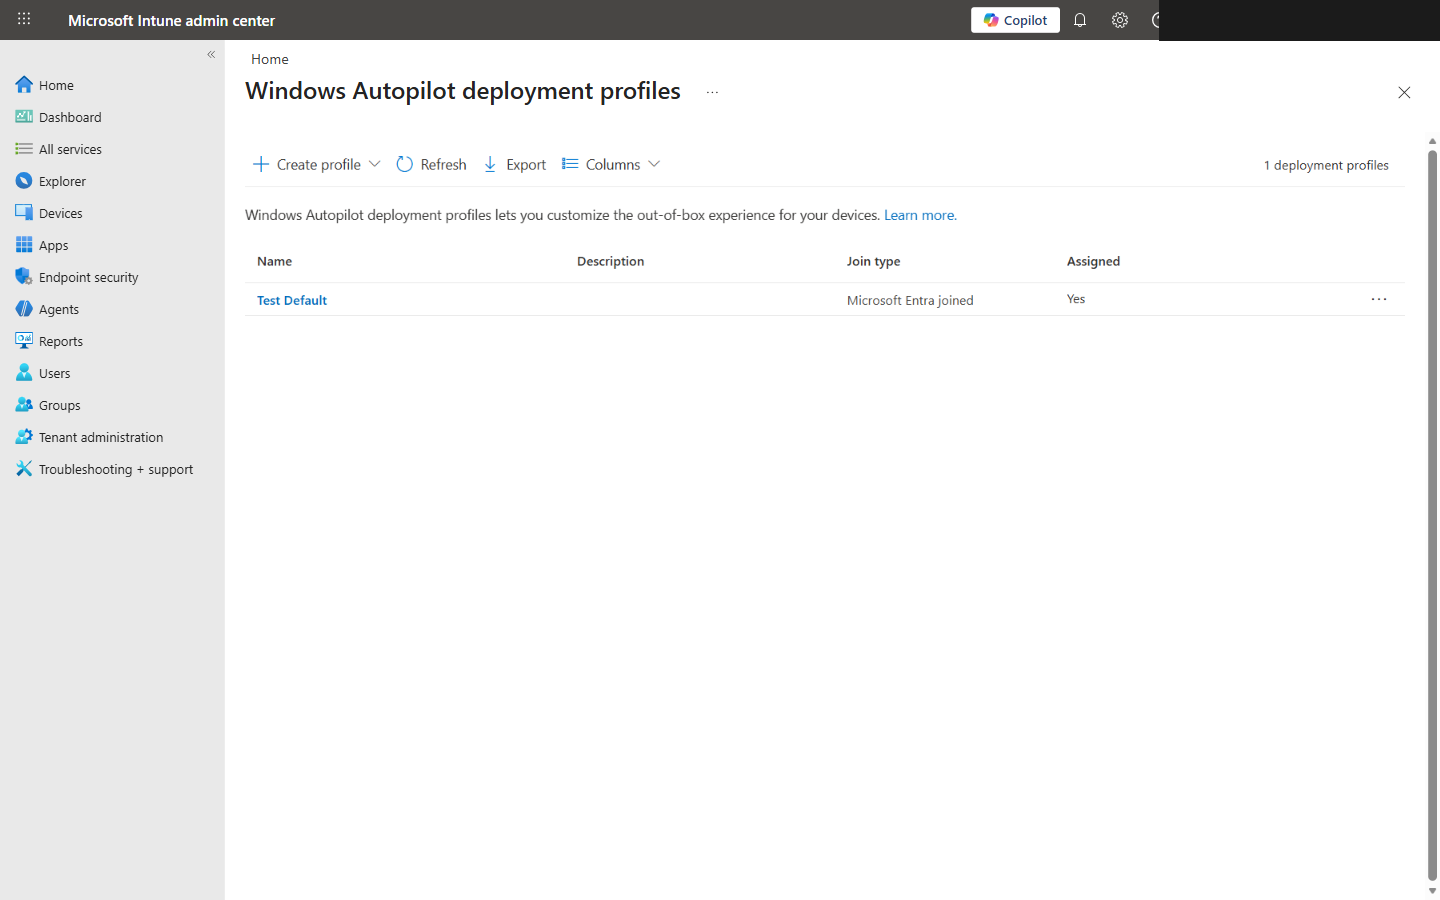Click the Learn more link

918,214
